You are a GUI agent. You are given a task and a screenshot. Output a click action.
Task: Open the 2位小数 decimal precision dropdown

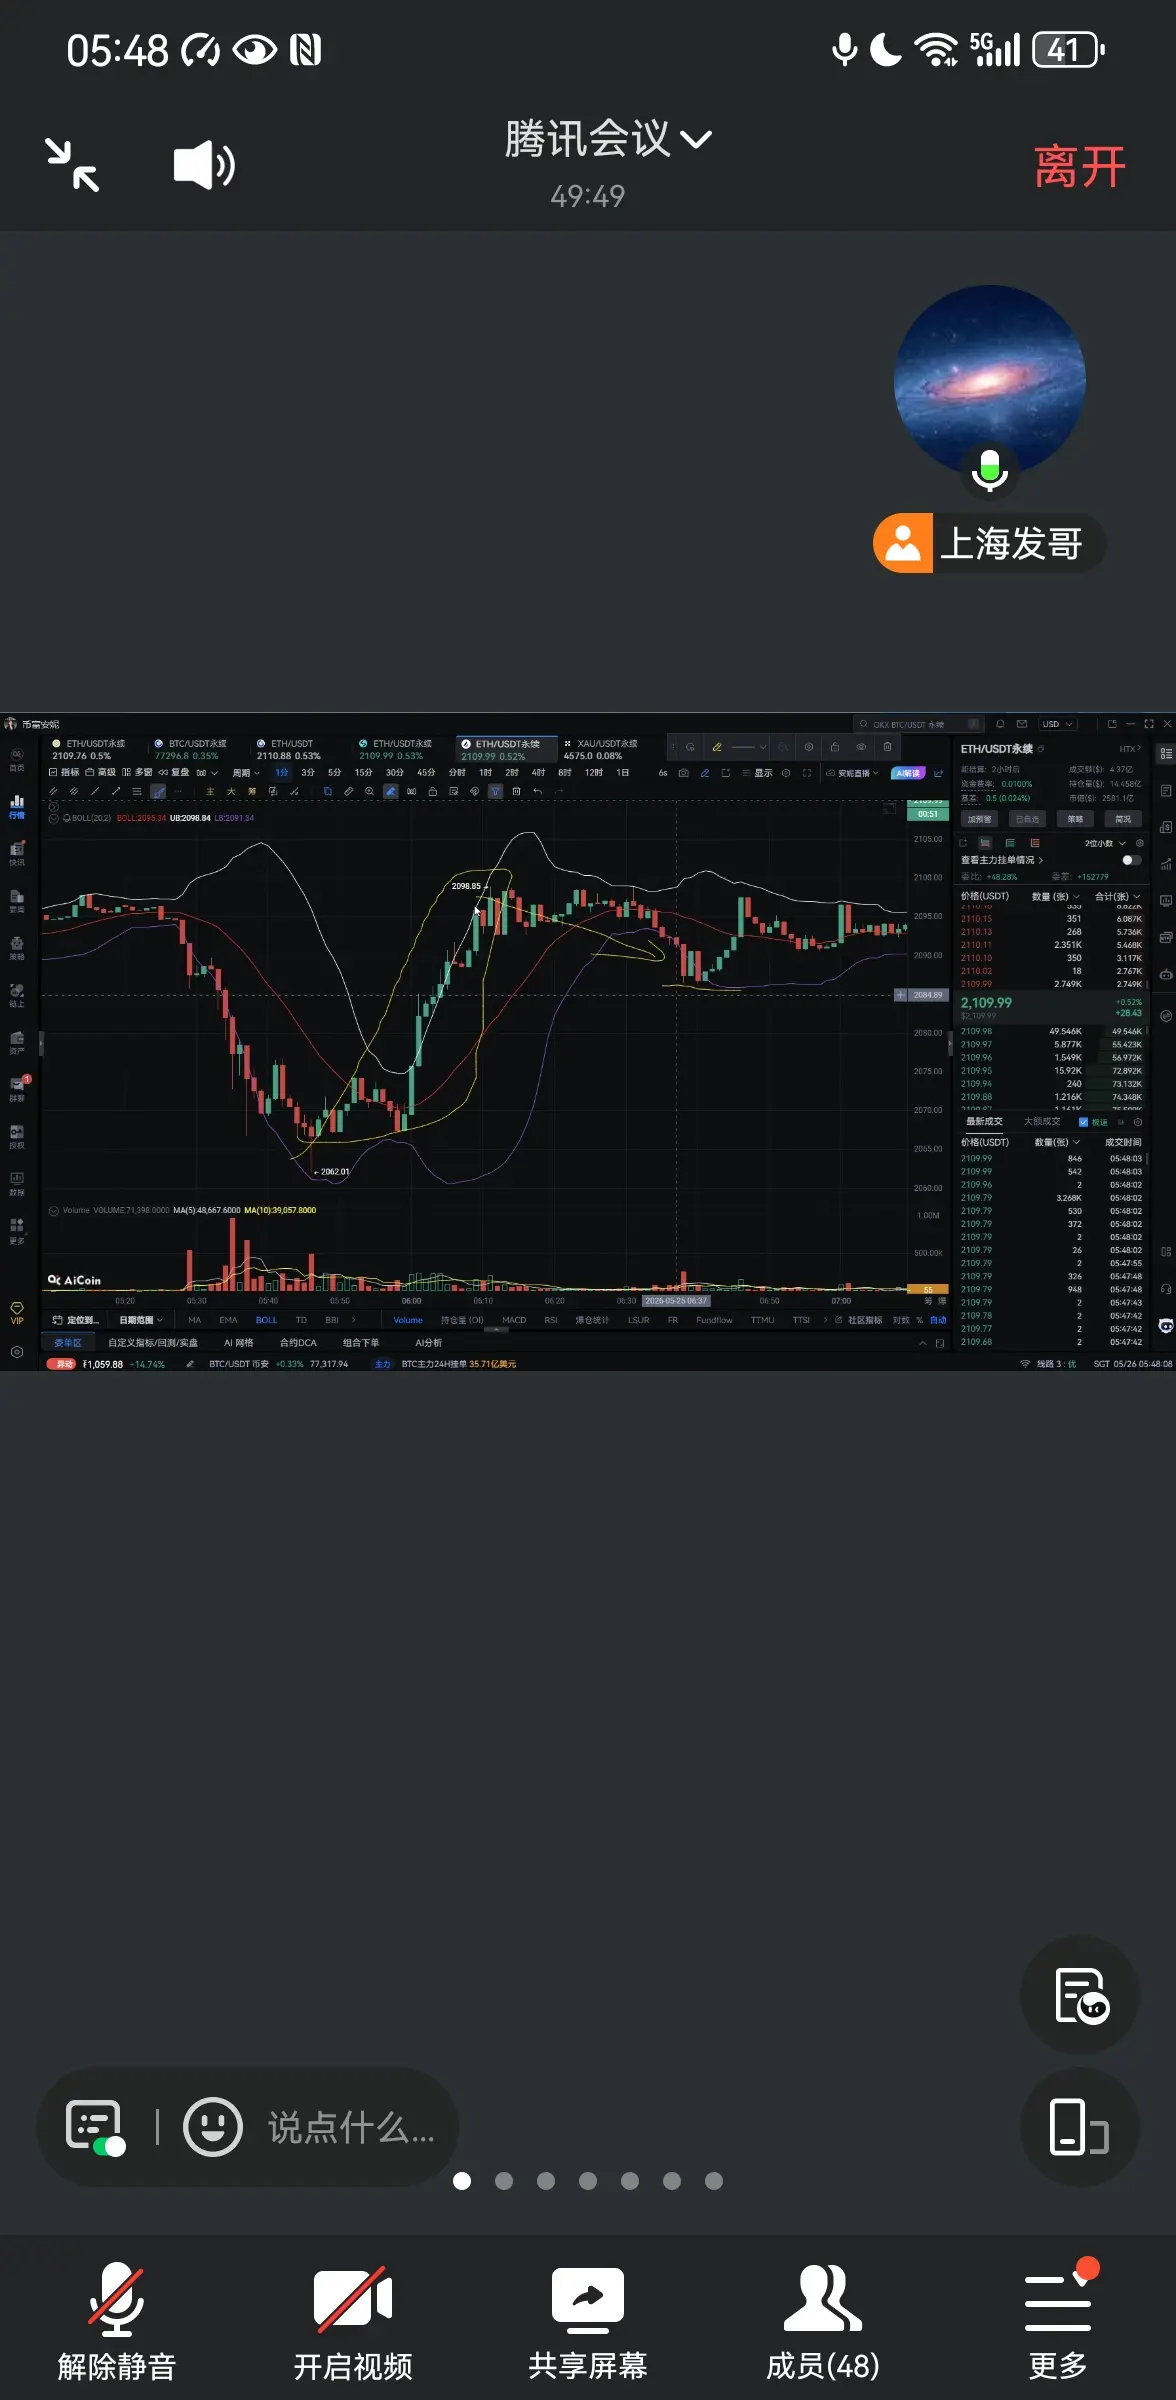point(1105,843)
